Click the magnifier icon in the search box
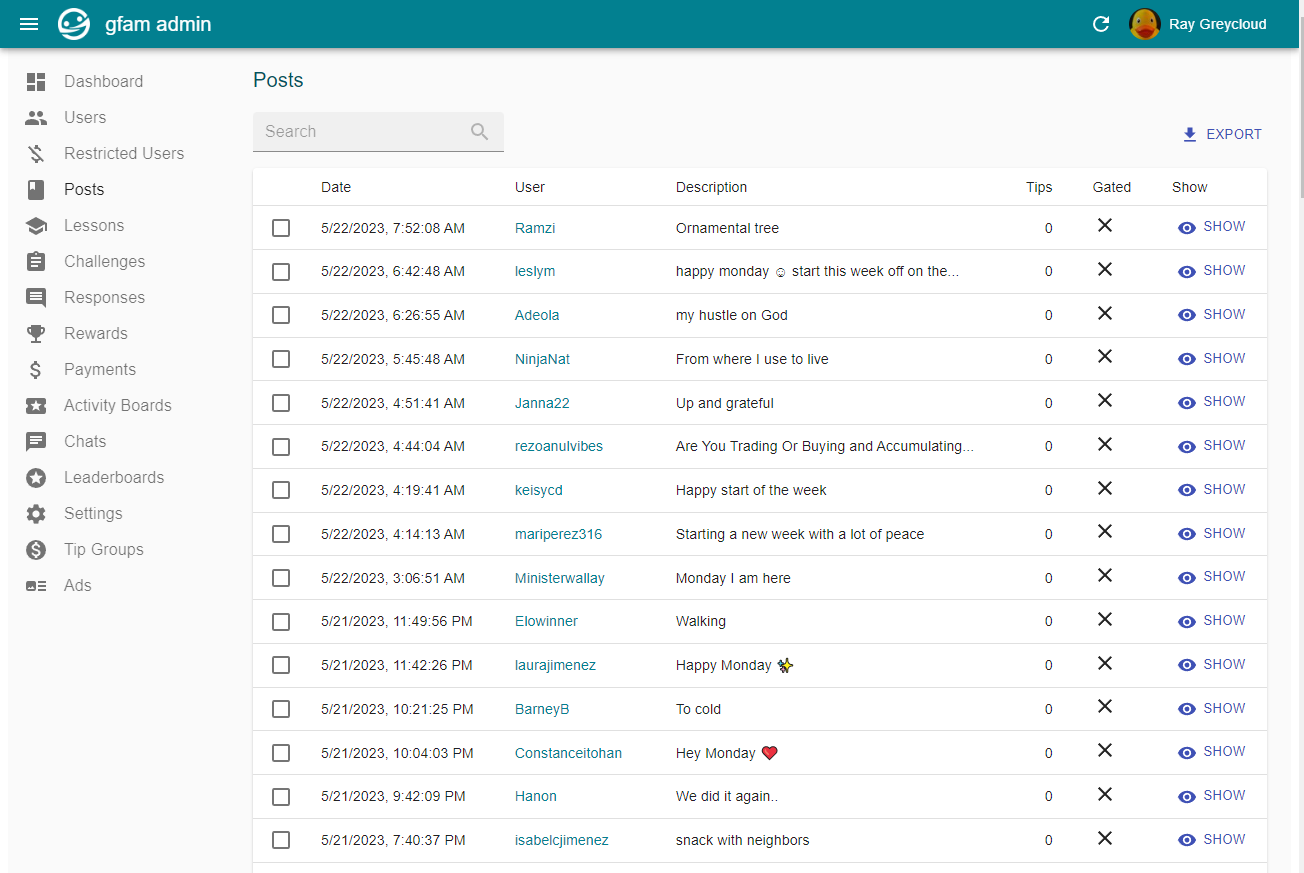 (480, 132)
